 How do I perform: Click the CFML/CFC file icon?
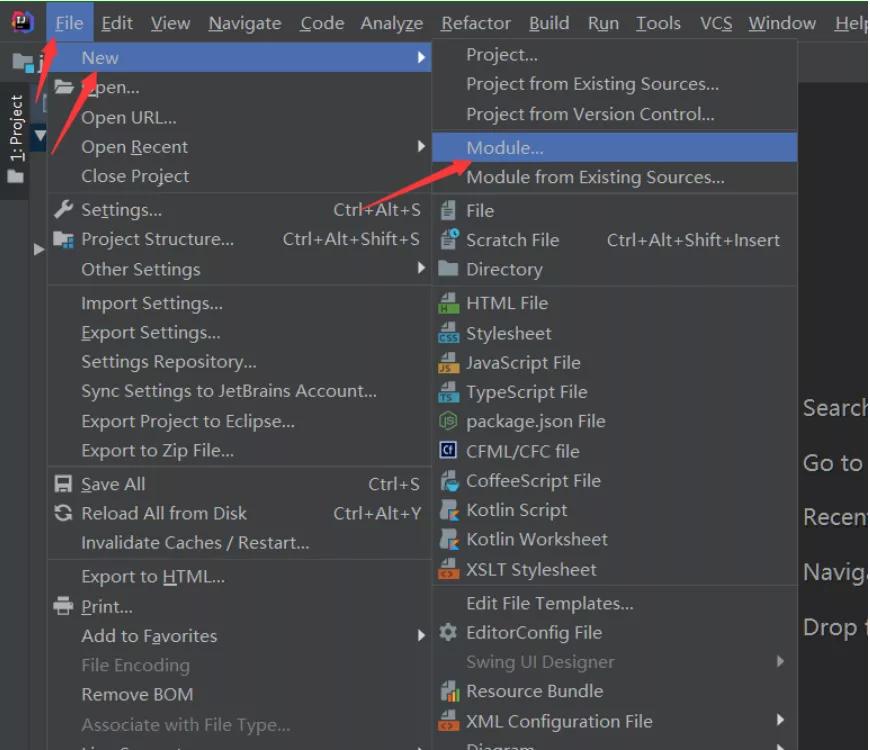tap(448, 450)
